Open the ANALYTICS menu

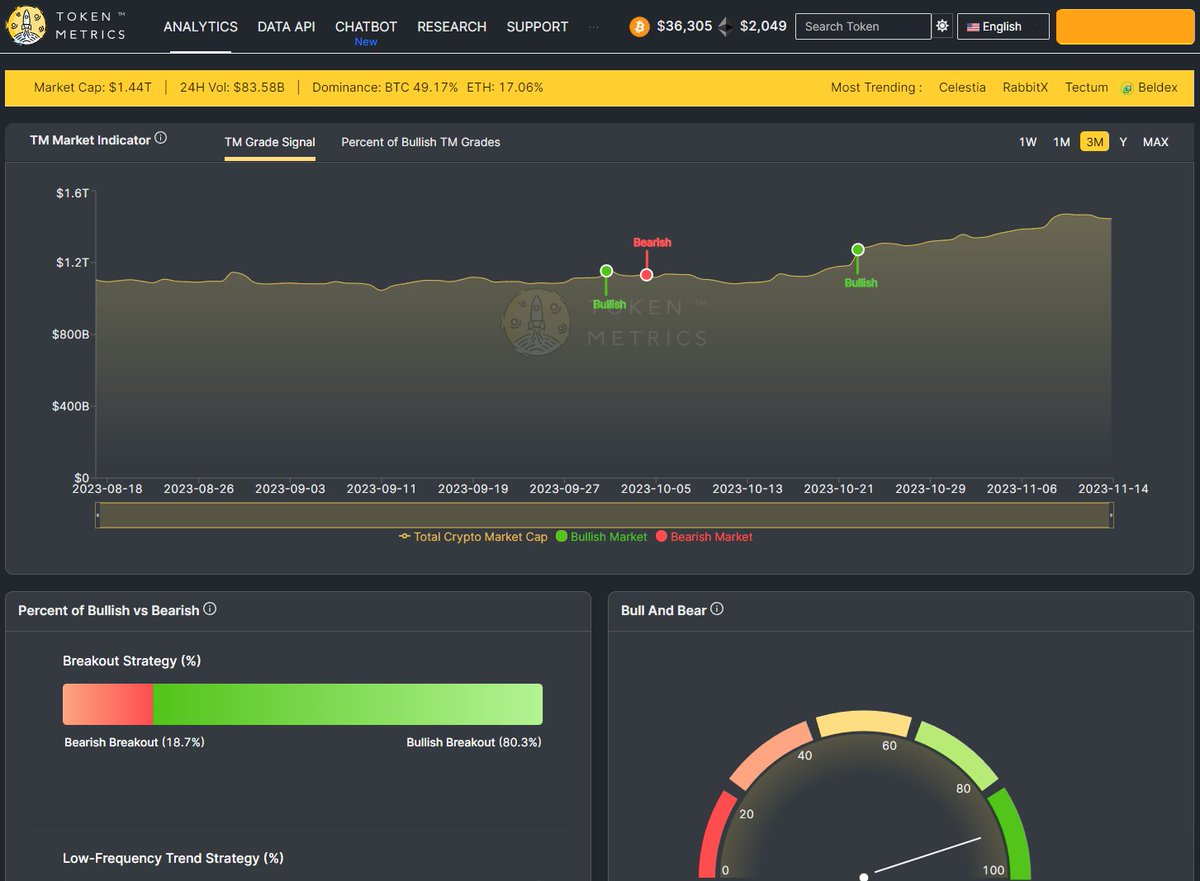[x=200, y=27]
